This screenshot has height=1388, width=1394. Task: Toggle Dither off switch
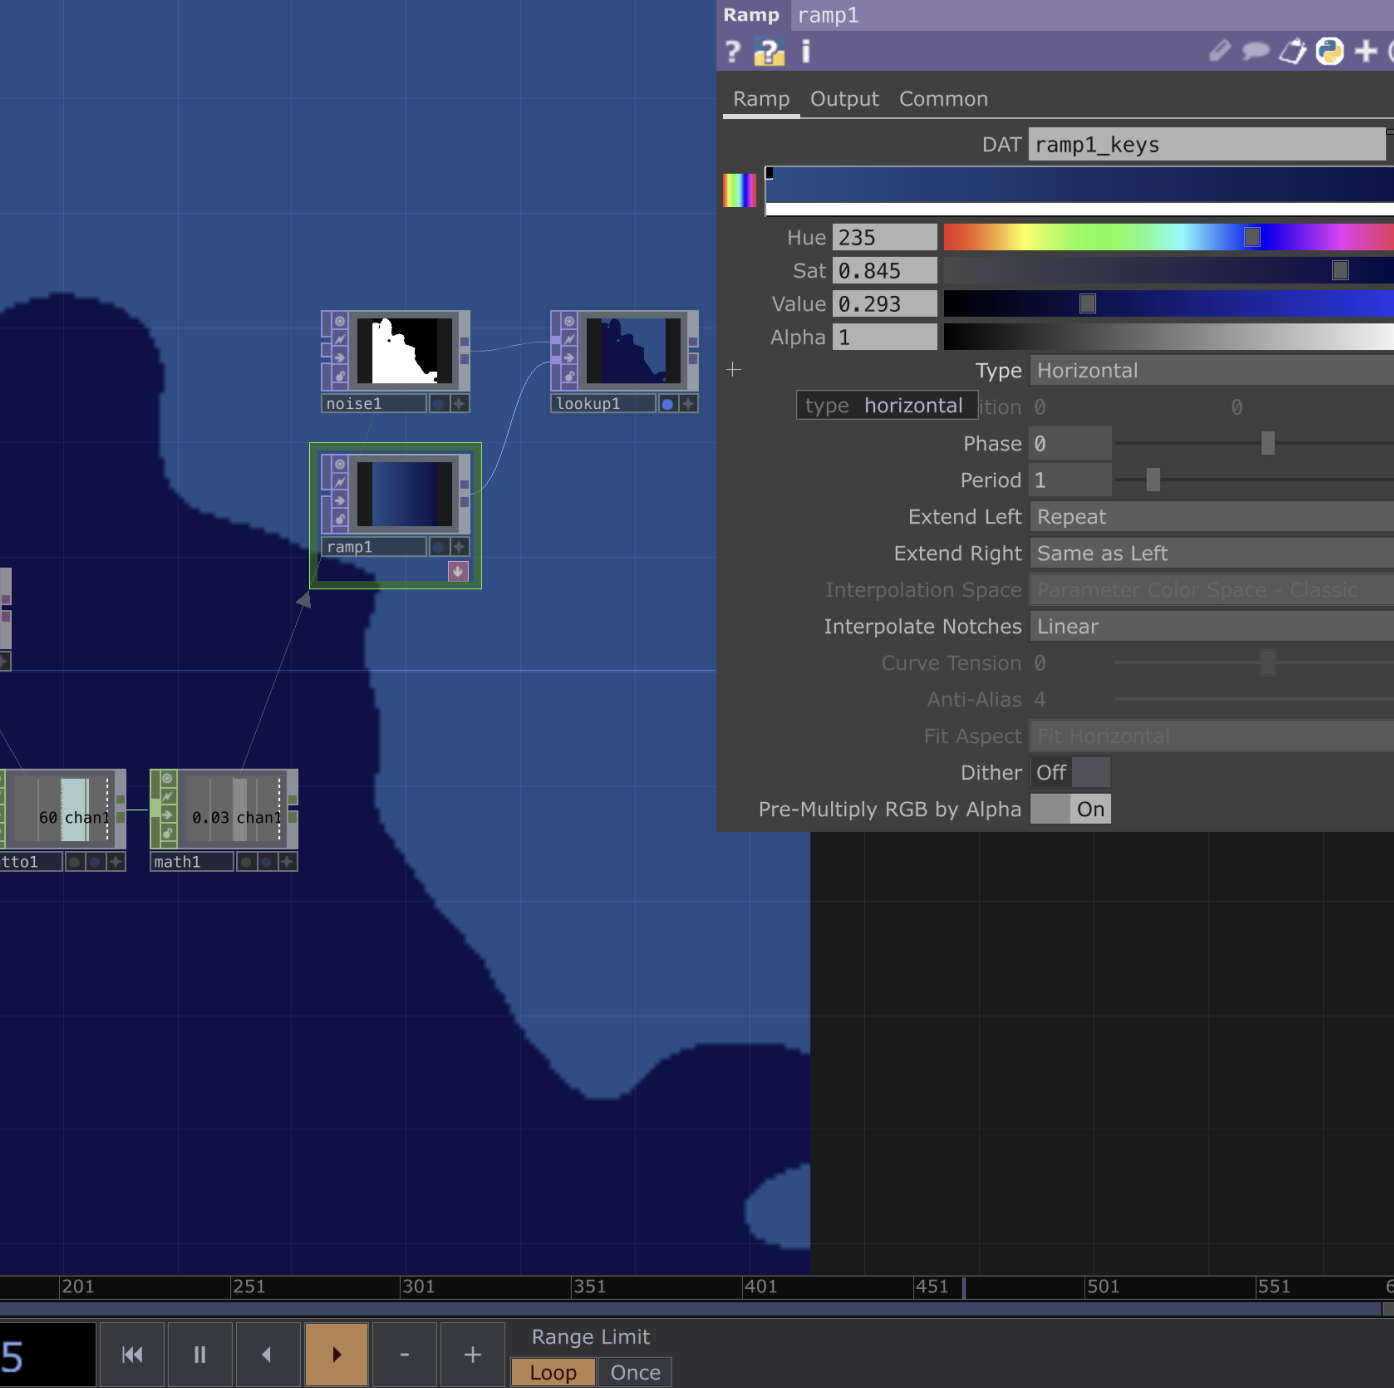click(1070, 773)
